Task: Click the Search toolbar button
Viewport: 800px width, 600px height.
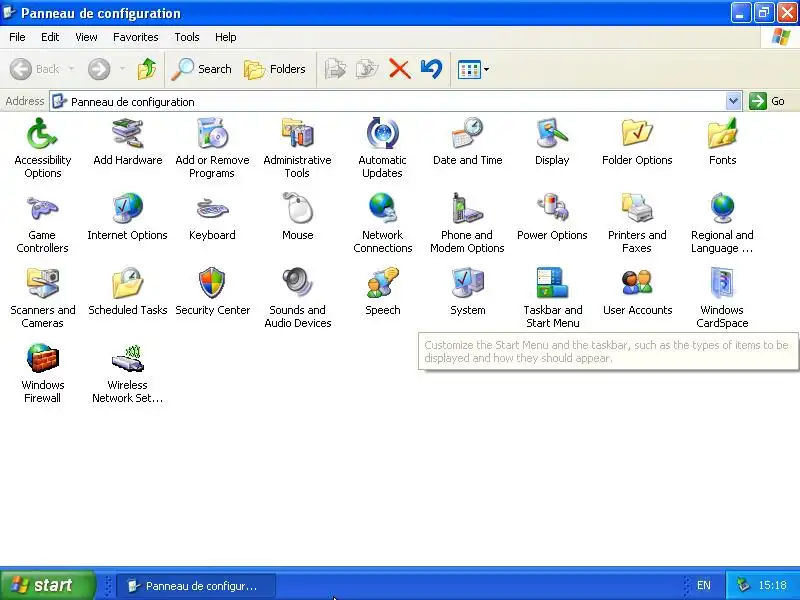Action: (202, 69)
